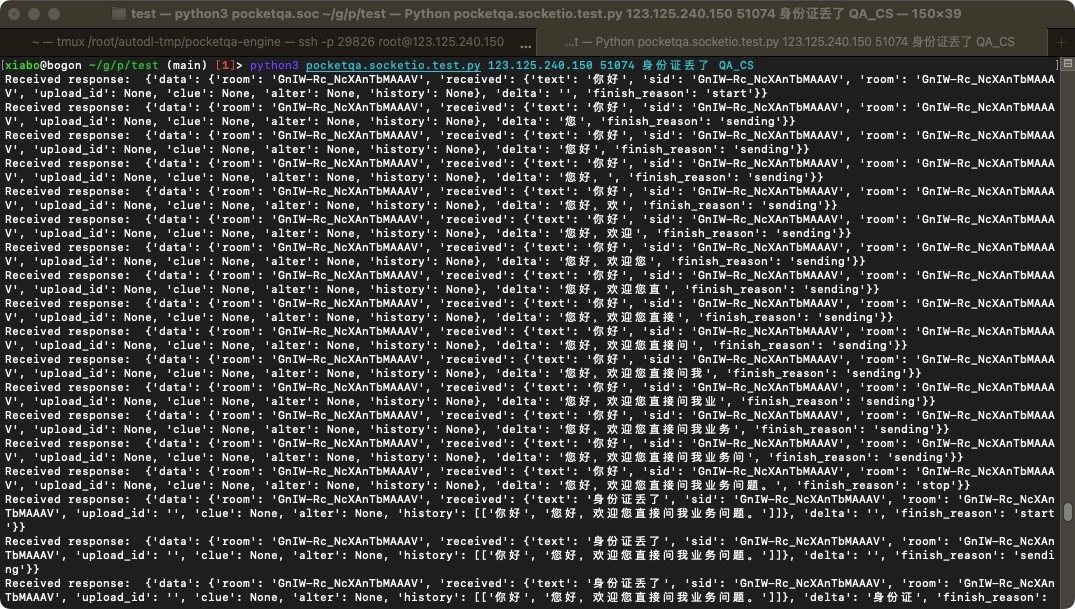Open a new tab with the plus button
Viewport: 1075px width, 609px height.
tap(1061, 42)
